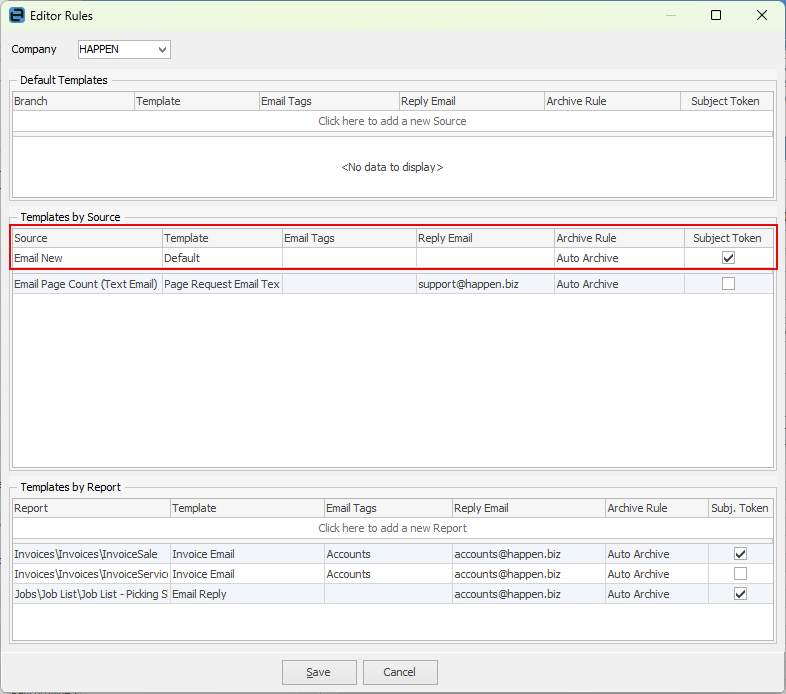Click Auto Archive in InvoiceService row
786x694 pixels.
(657, 574)
